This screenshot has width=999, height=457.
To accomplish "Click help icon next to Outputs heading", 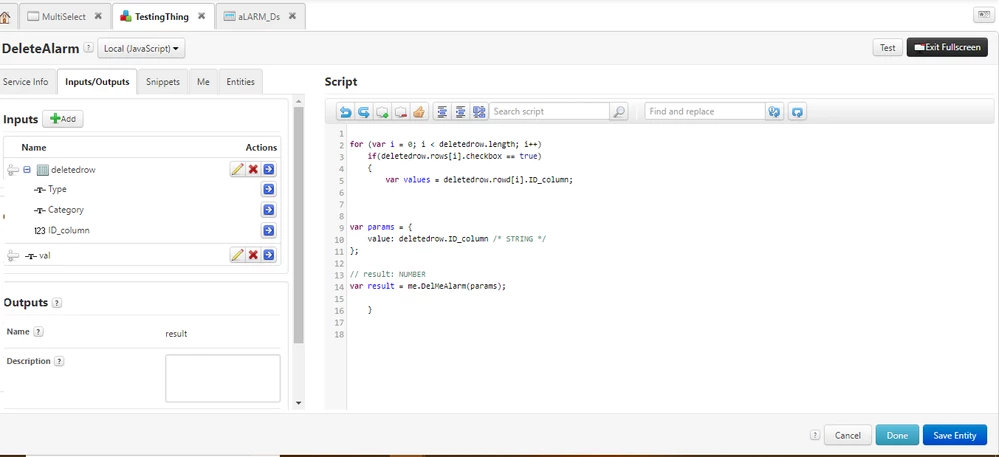I will pyautogui.click(x=57, y=303).
